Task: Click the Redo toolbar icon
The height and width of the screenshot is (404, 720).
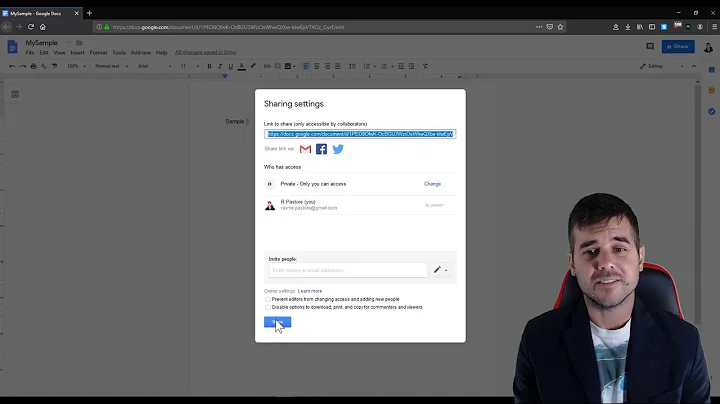Action: 22,66
